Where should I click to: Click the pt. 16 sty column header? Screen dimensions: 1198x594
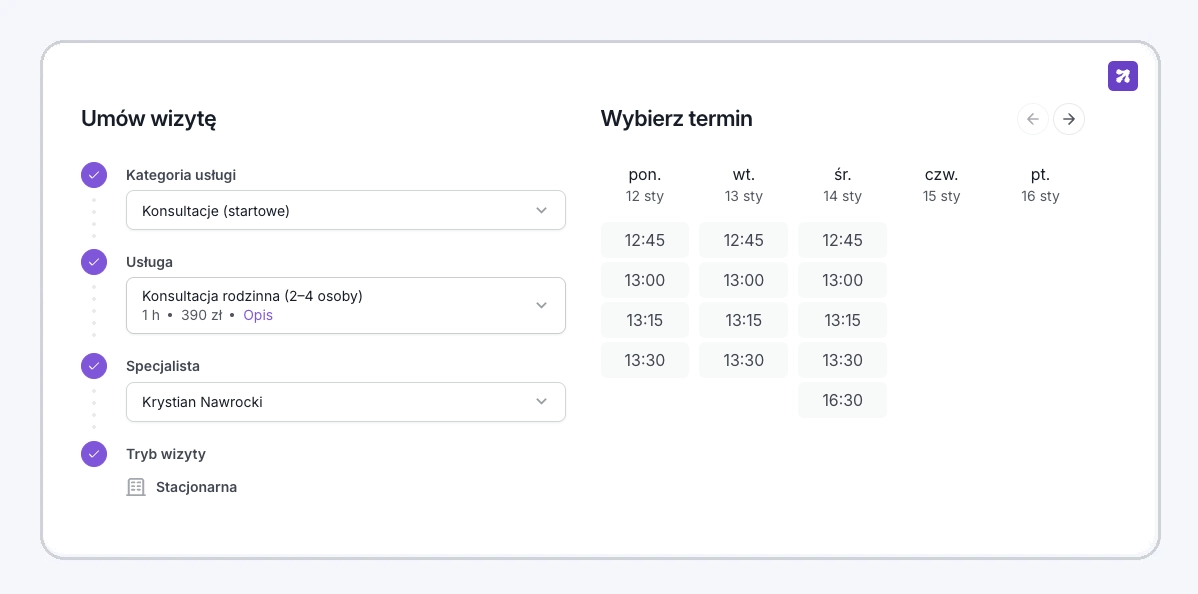[1040, 185]
